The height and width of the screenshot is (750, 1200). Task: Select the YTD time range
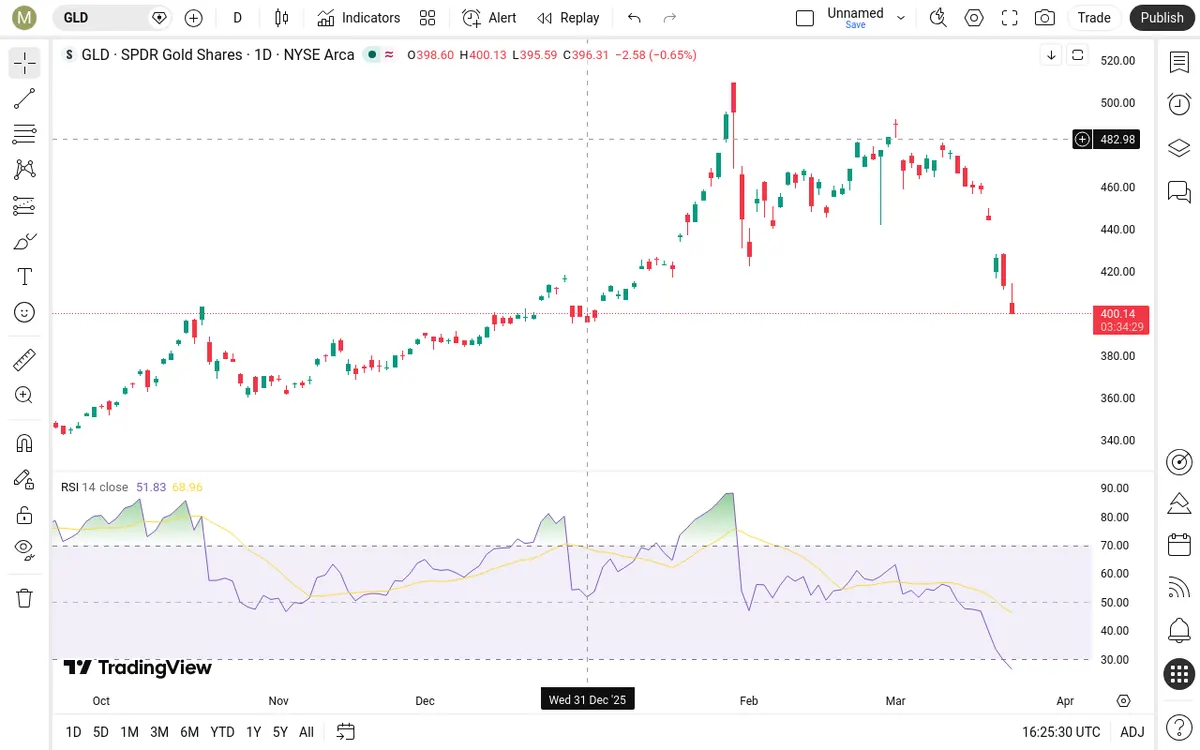tap(222, 732)
